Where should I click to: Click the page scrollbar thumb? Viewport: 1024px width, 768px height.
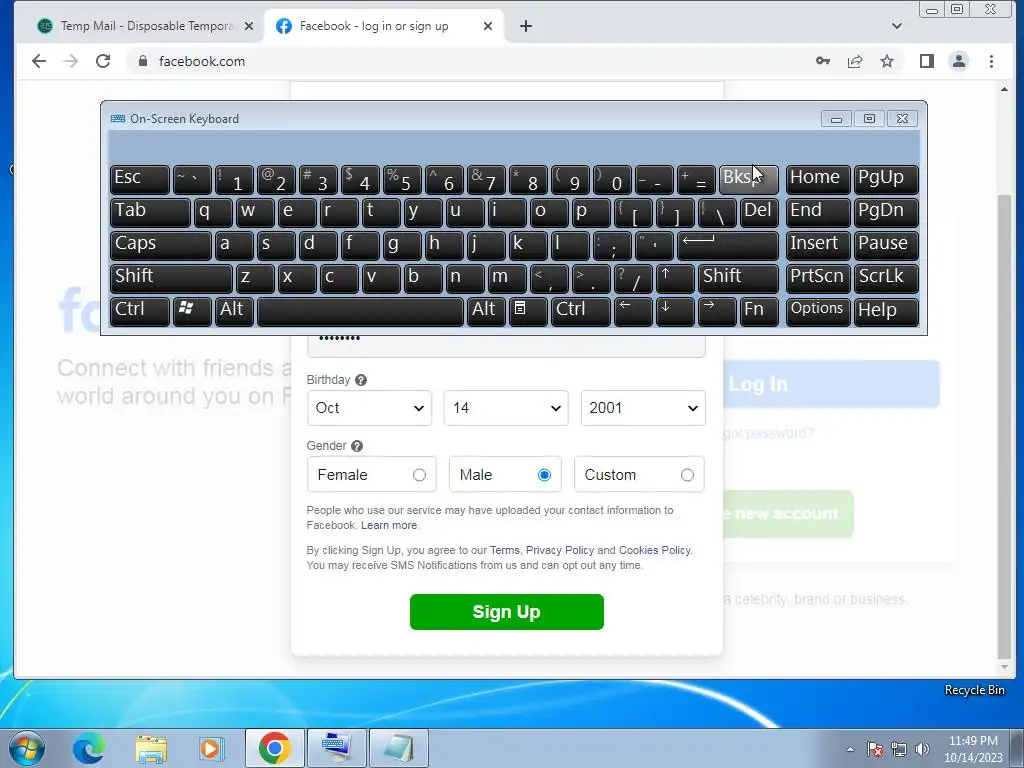click(x=1004, y=428)
